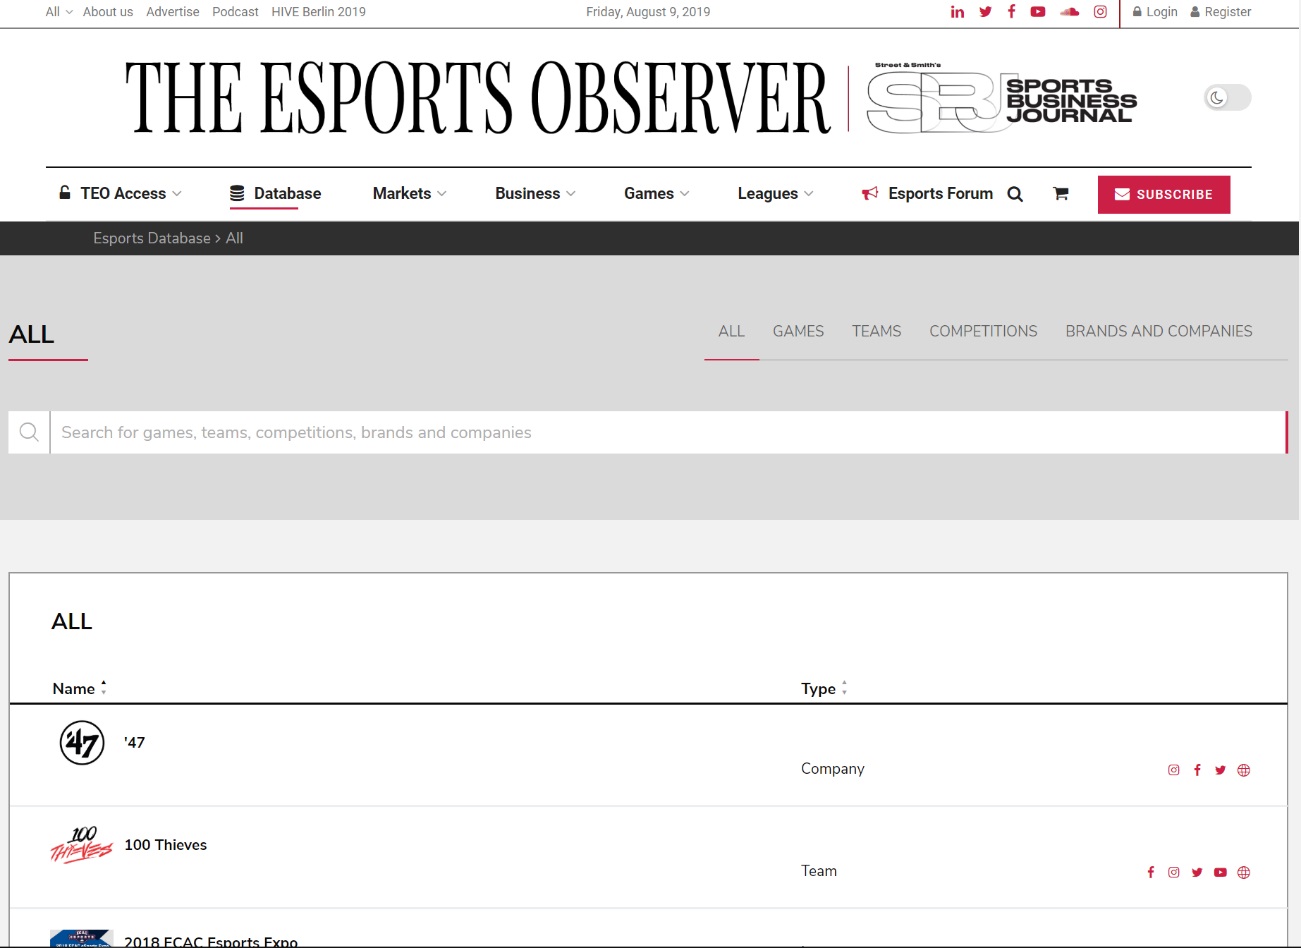Image resolution: width=1301 pixels, height=948 pixels.
Task: Open '47 Instagram profile
Action: [x=1174, y=770]
